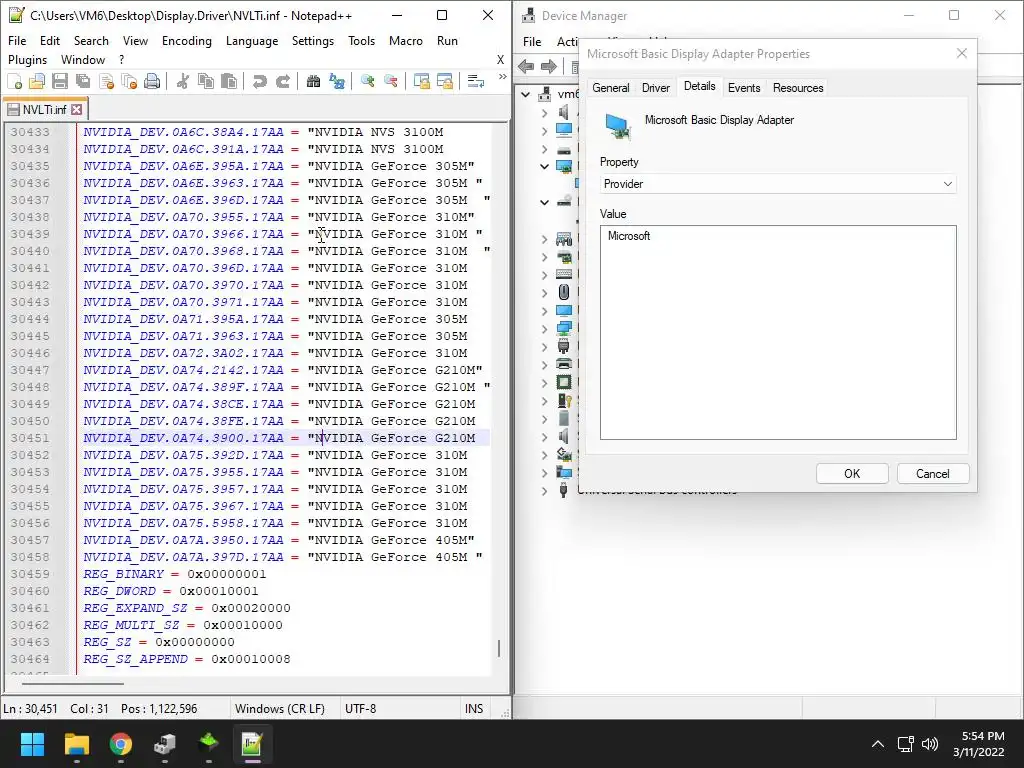Collapse the vm6 root tree node
This screenshot has width=1024, height=768.
[x=526, y=94]
